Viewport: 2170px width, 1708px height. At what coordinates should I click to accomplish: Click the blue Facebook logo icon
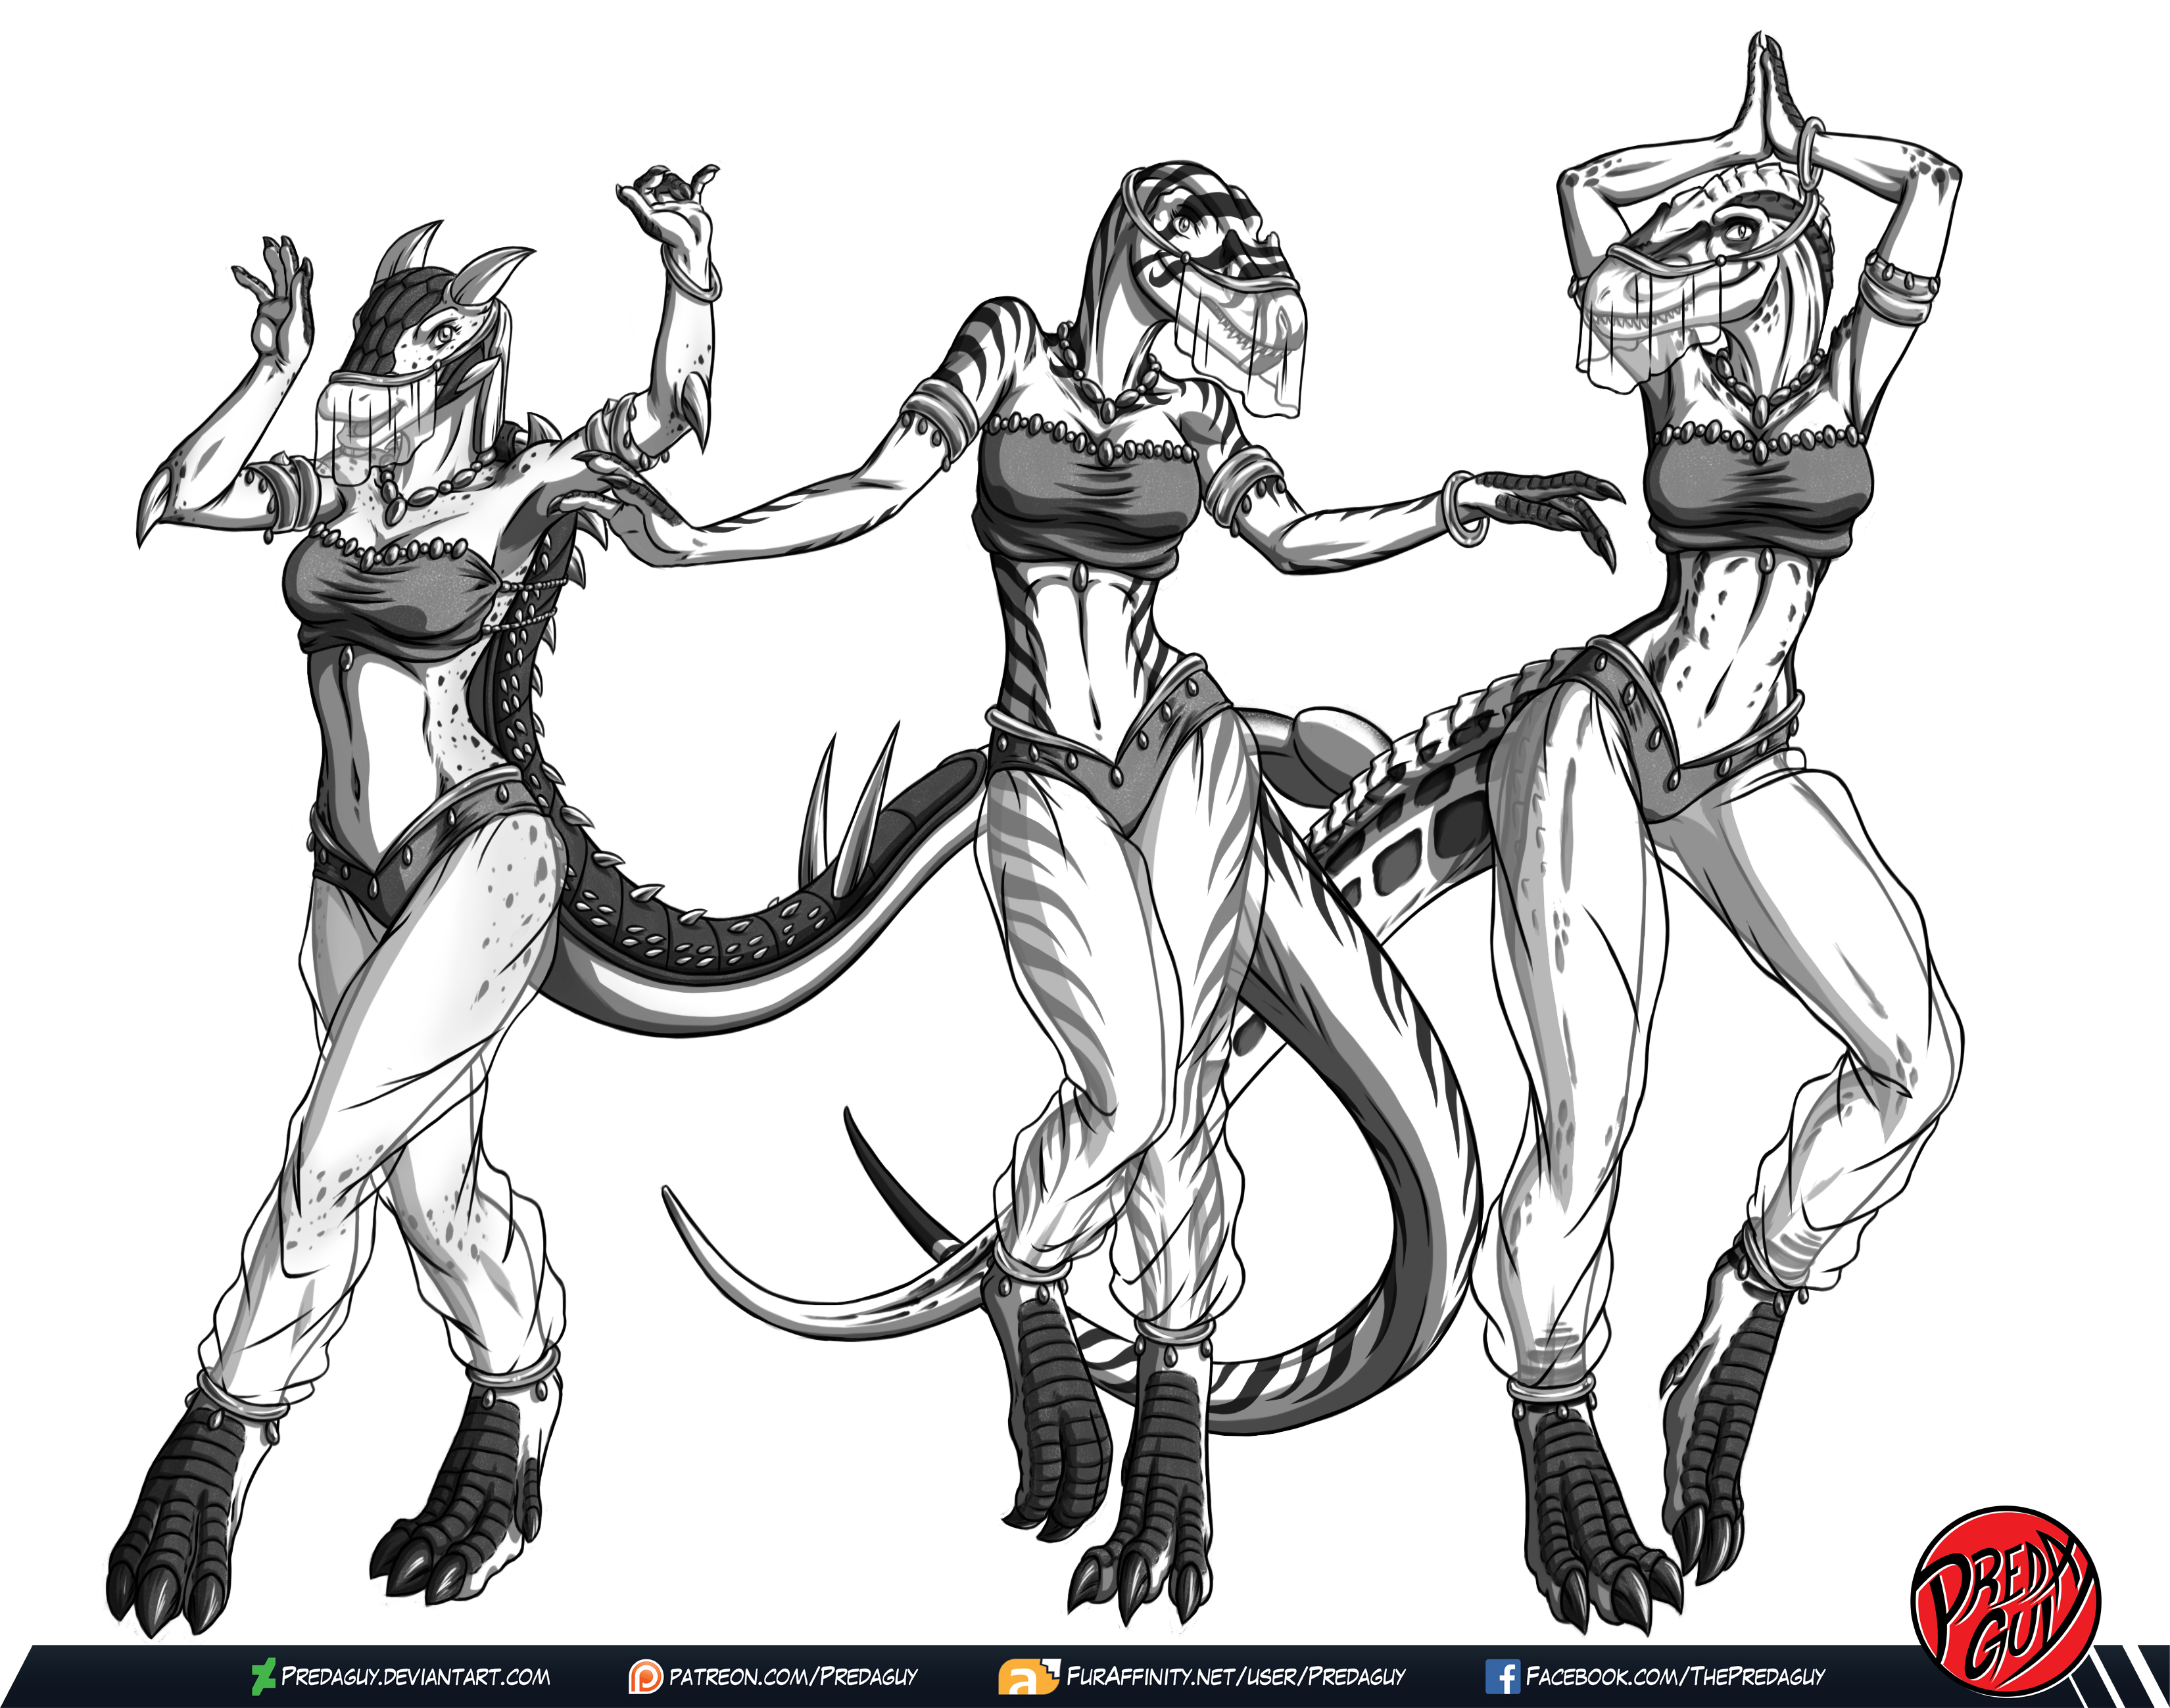click(1502, 1677)
